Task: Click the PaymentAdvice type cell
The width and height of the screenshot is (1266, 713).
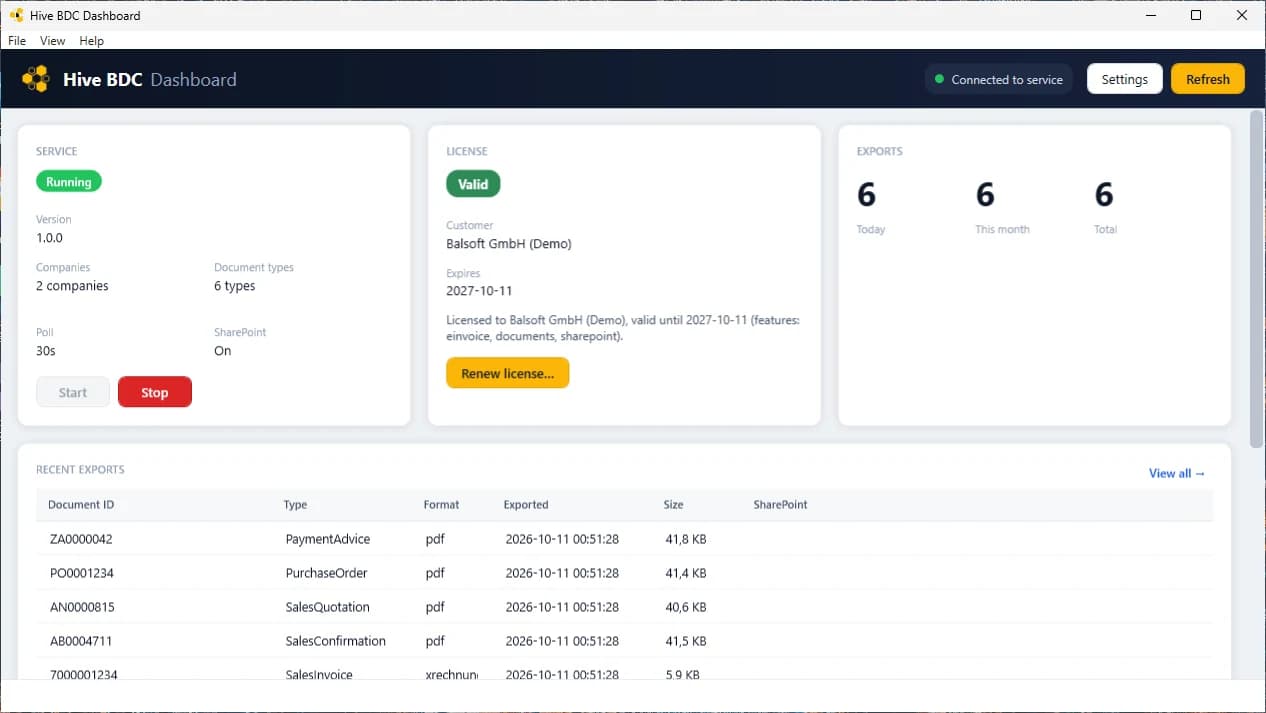Action: (328, 539)
